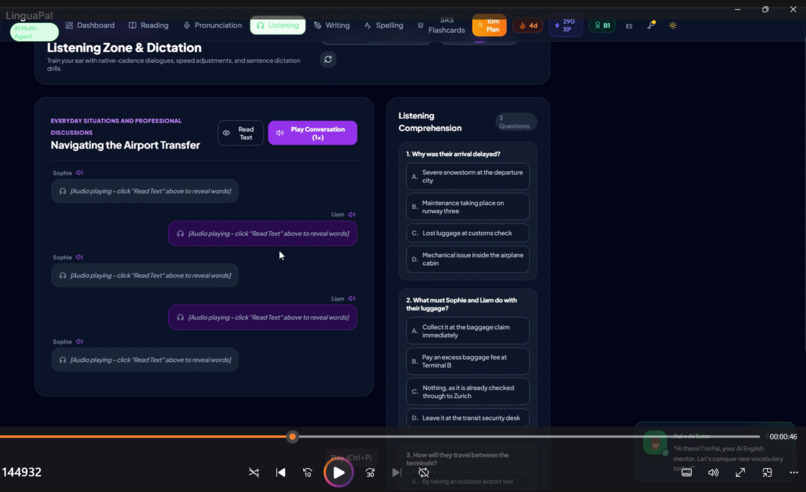Click the 4d streak flame badge
The width and height of the screenshot is (806, 492).
(x=528, y=25)
